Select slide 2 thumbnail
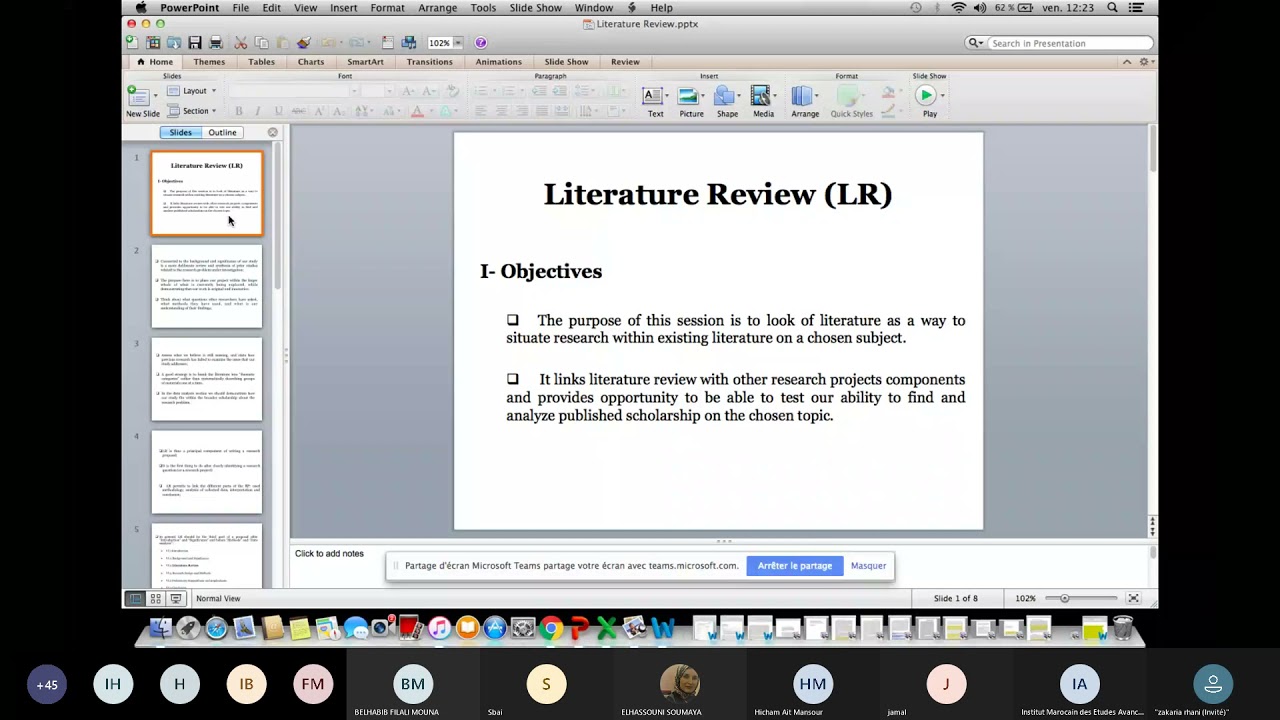The height and width of the screenshot is (720, 1280). [x=207, y=286]
